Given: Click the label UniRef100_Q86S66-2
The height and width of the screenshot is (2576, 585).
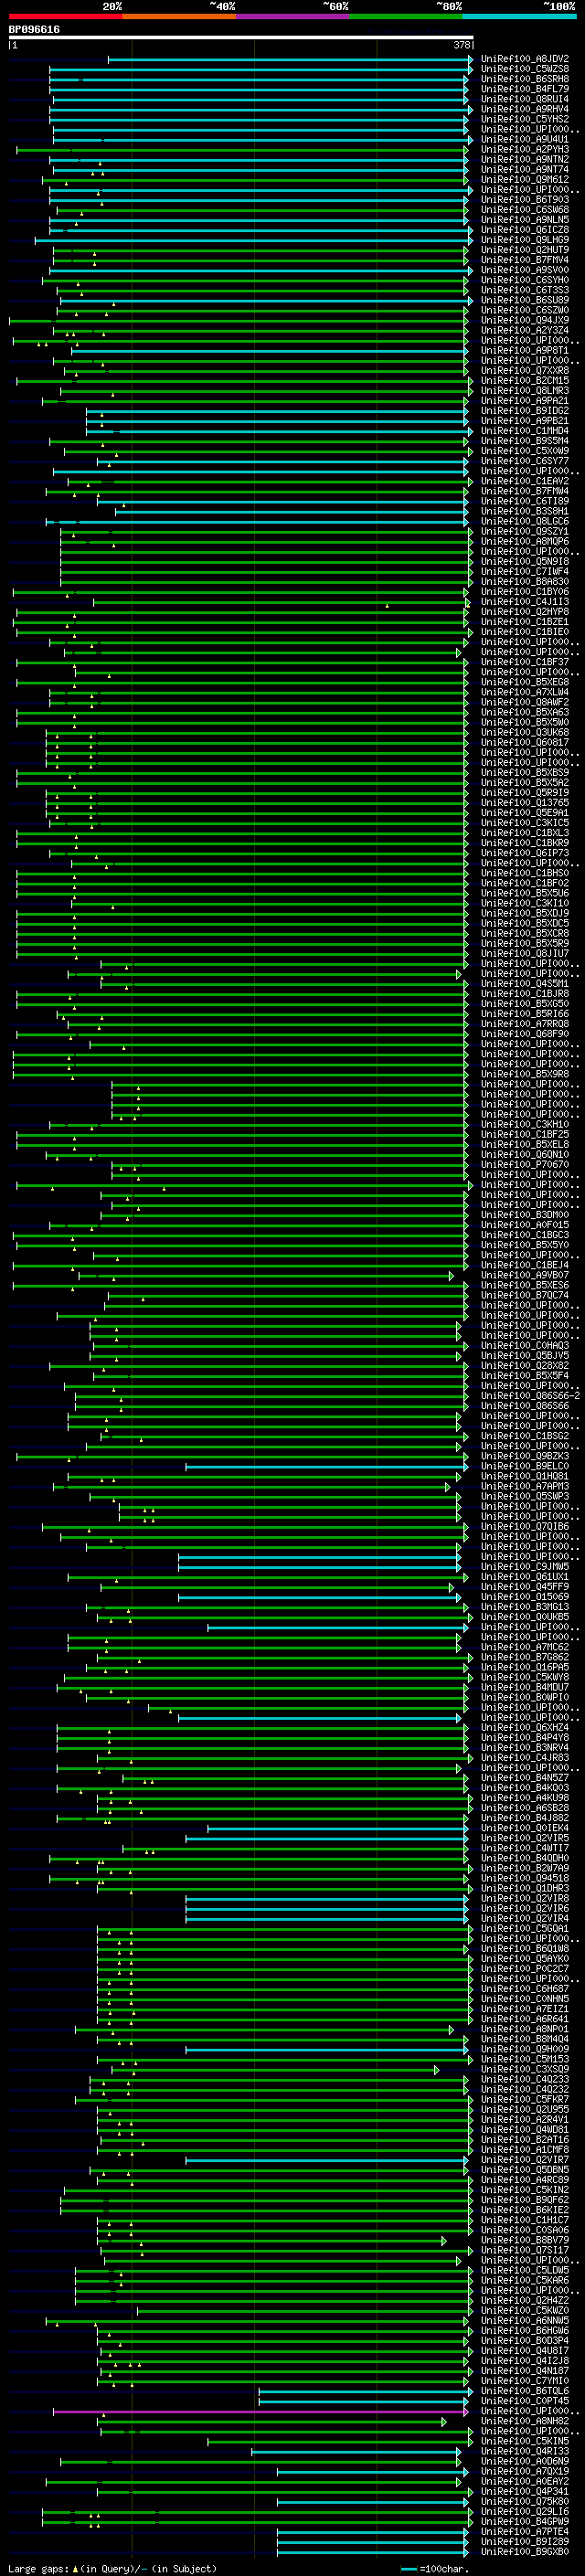Looking at the screenshot, I should point(531,1396).
